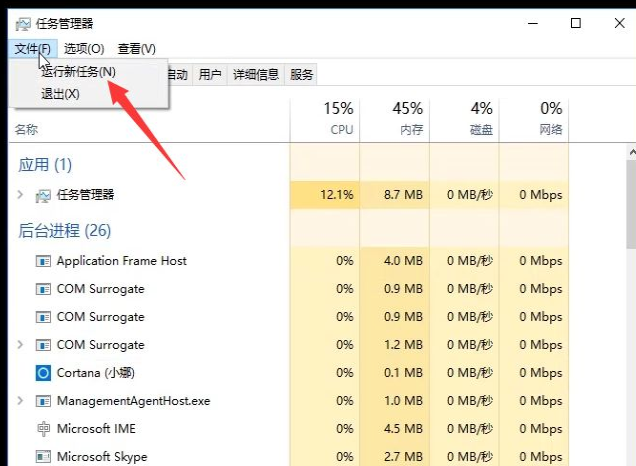Viewport: 636px width, 466px height.
Task: Open the 选项(O) menu
Action: 84,49
